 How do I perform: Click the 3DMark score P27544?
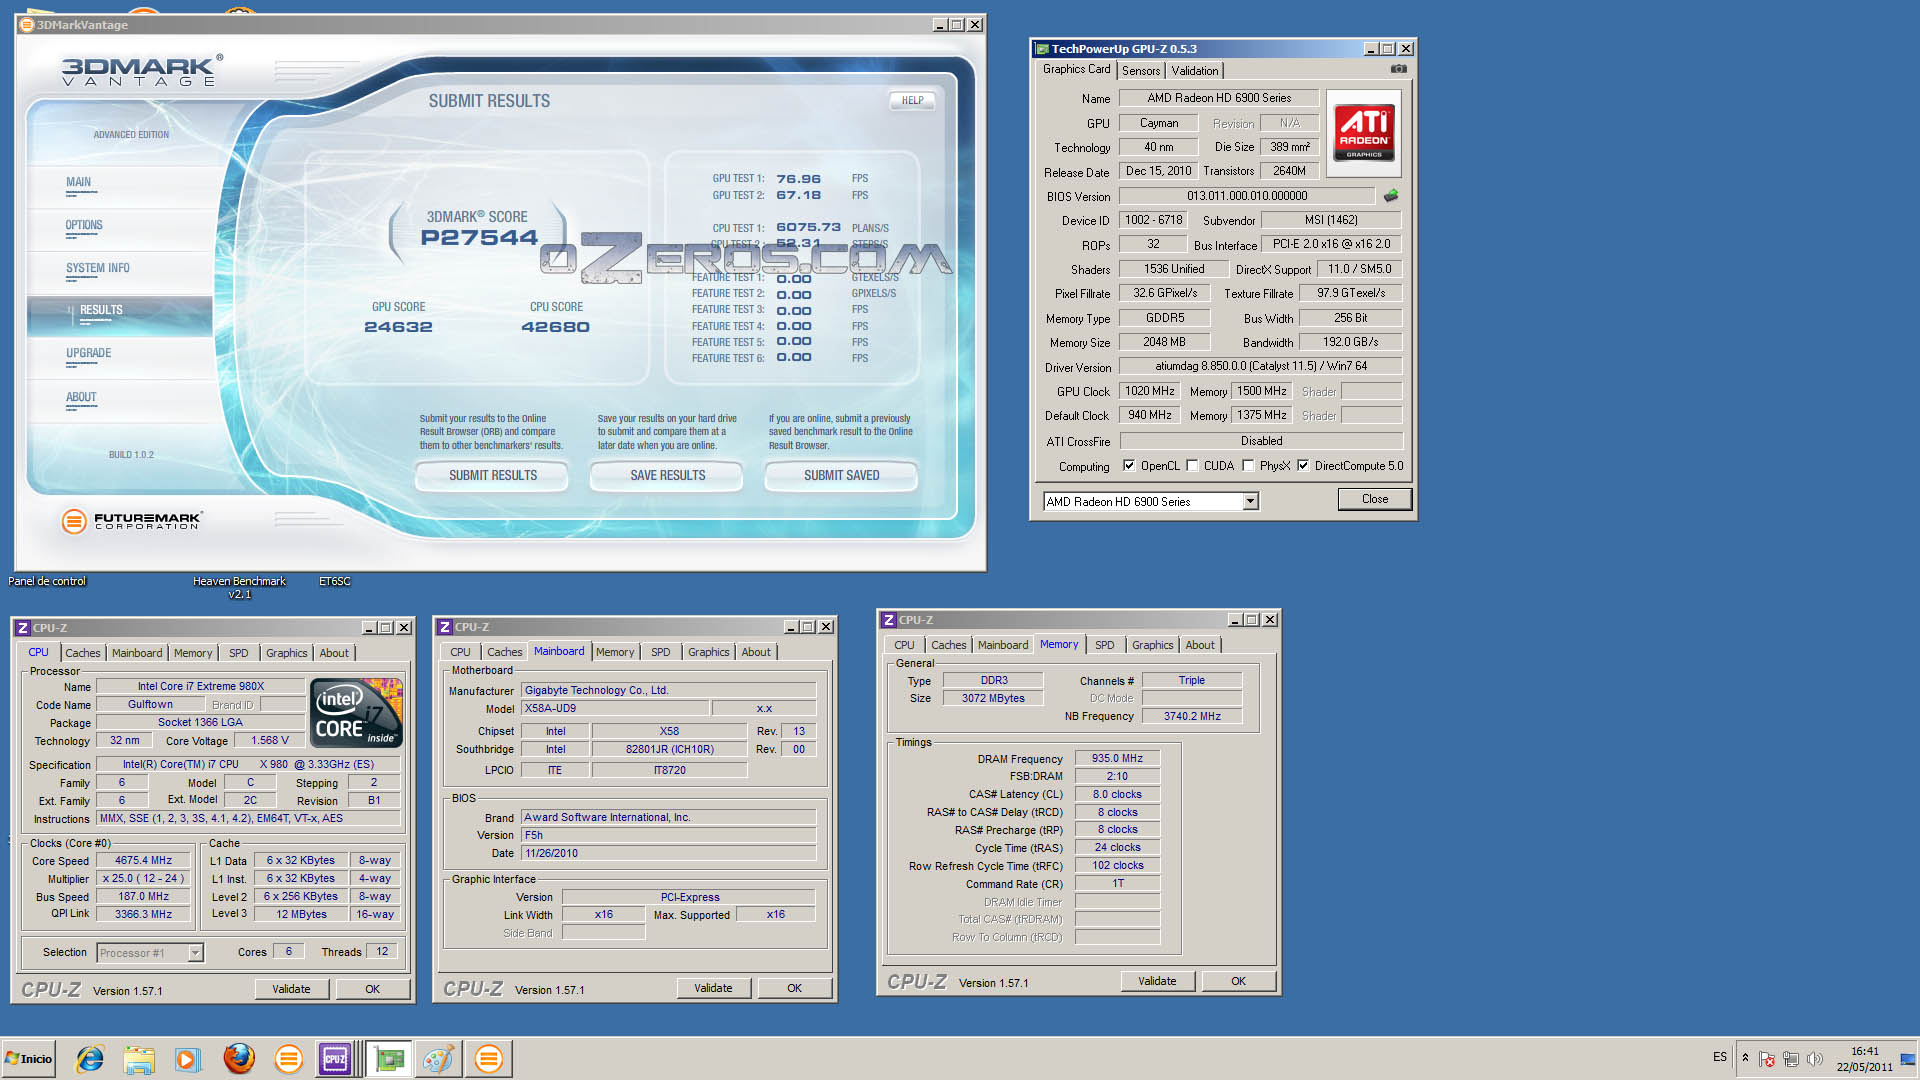point(479,238)
